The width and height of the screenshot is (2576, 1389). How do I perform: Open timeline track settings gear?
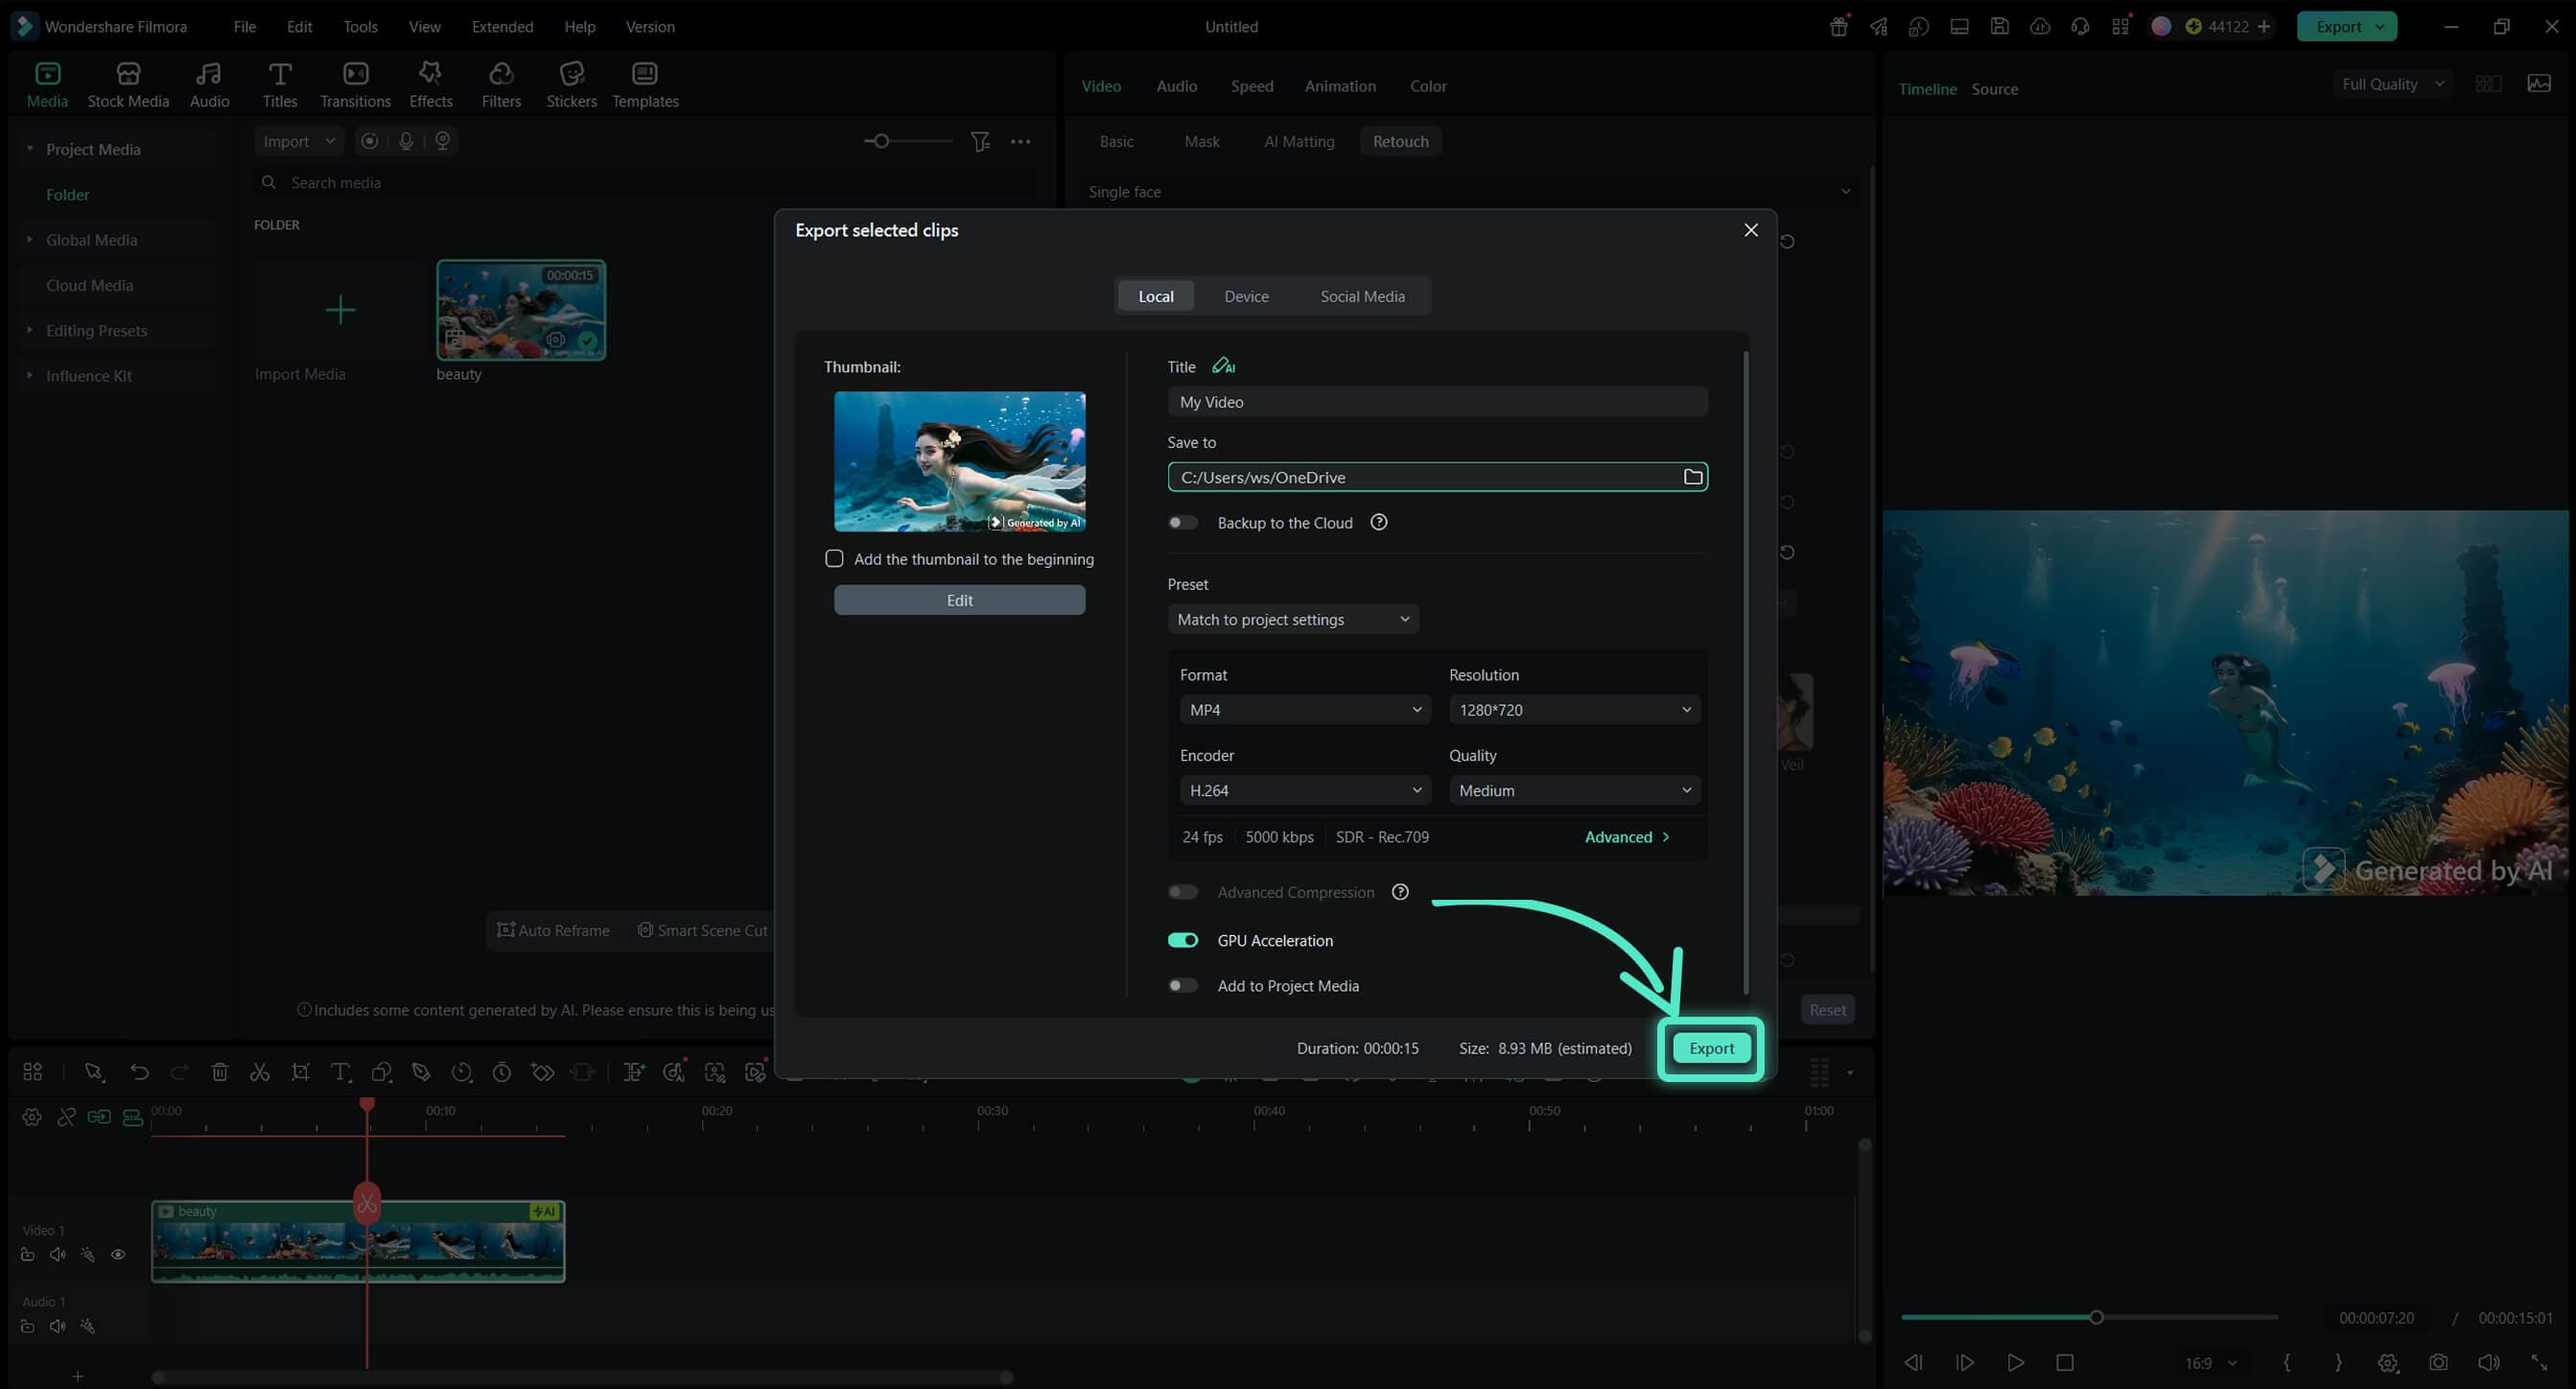(x=32, y=1117)
